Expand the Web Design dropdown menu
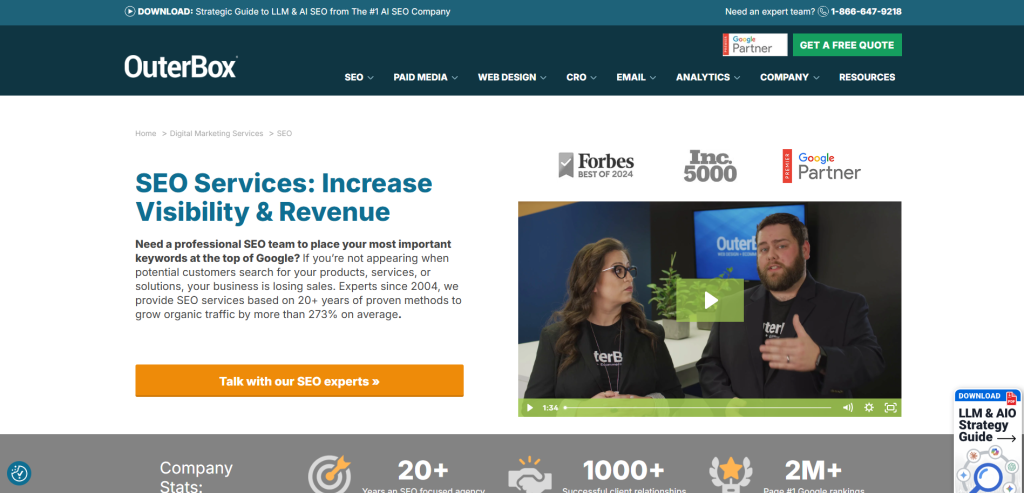Viewport: 1024px width, 493px height. click(512, 77)
